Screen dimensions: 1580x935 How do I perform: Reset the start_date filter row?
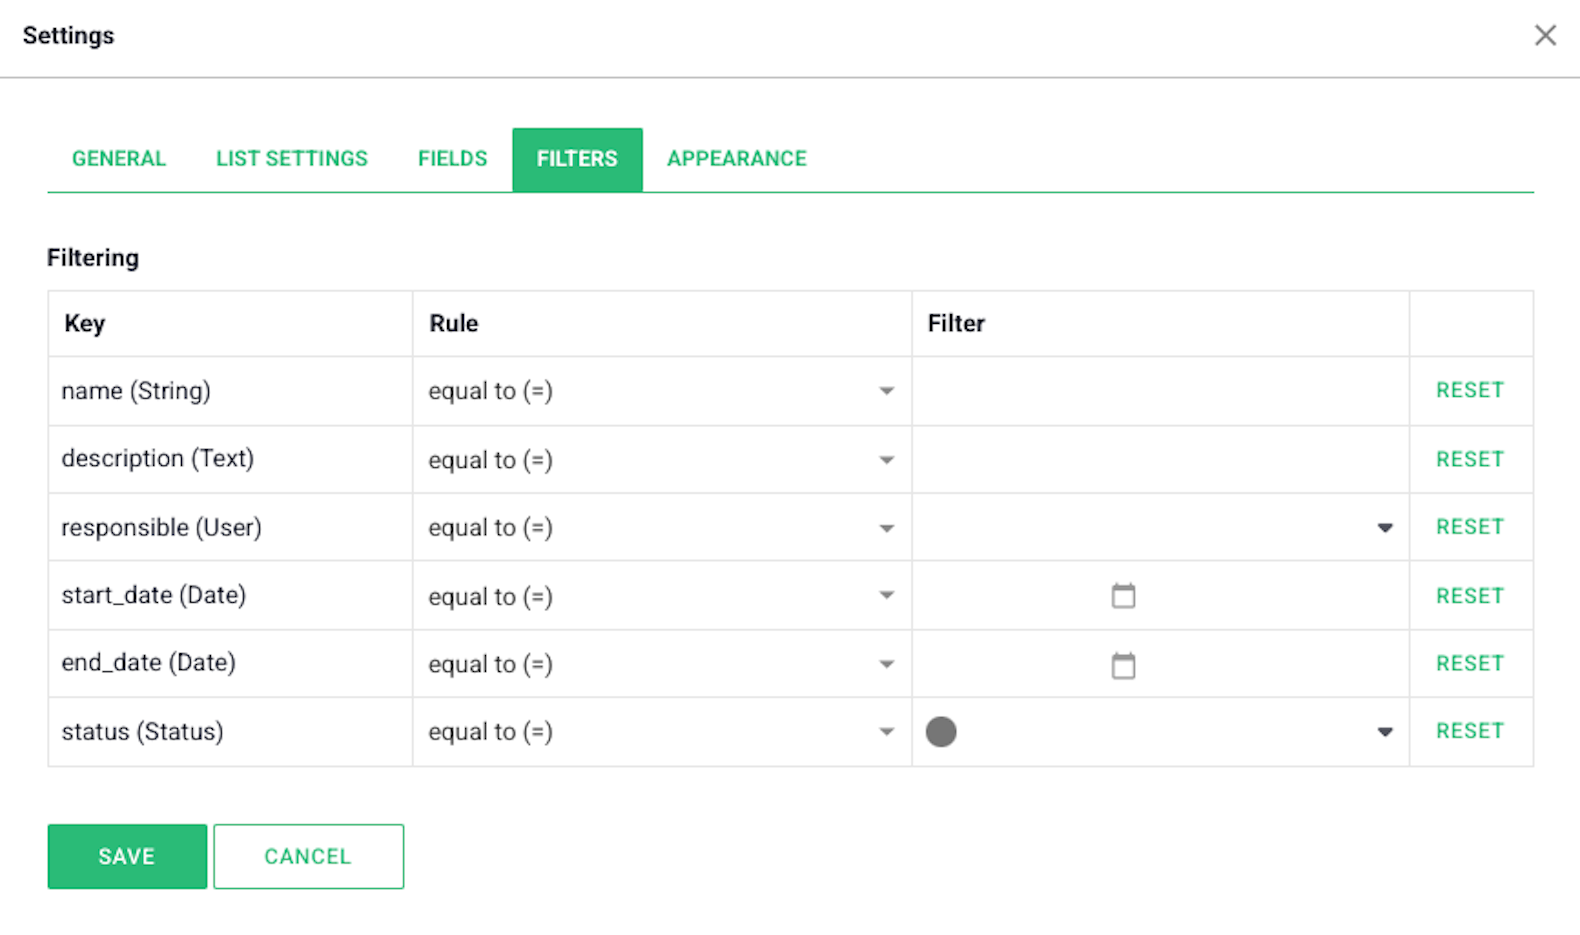click(x=1470, y=596)
